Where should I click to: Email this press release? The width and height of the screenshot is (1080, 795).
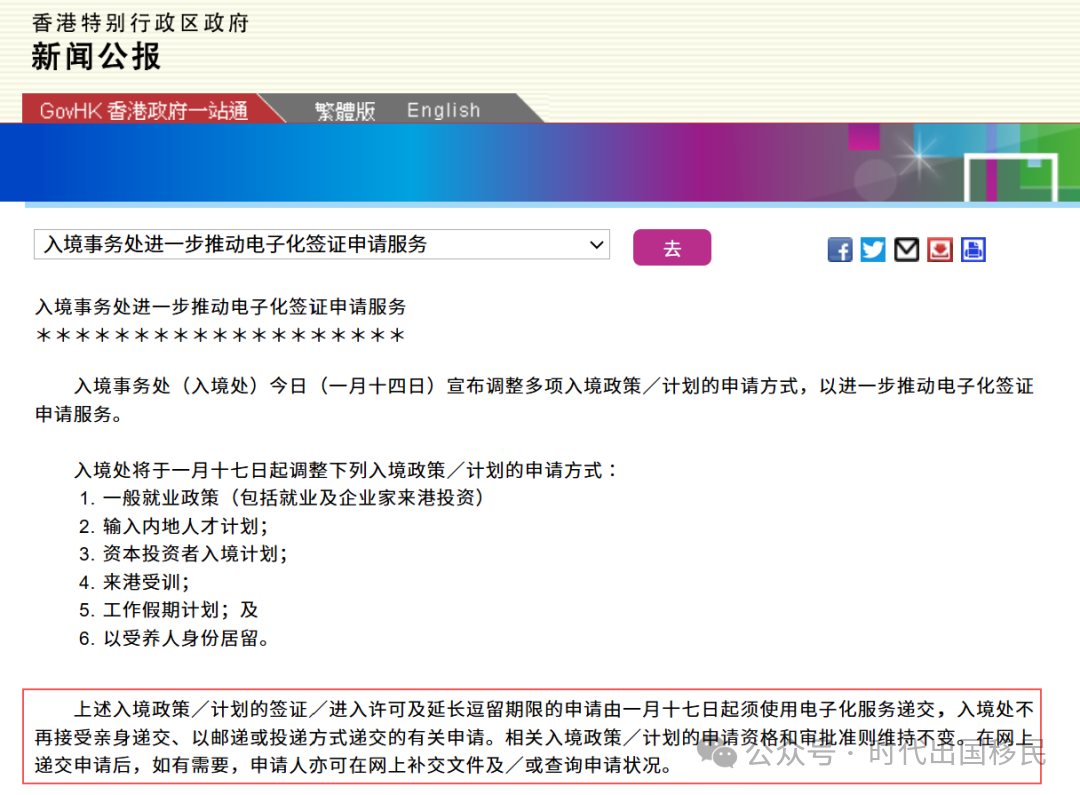click(906, 249)
